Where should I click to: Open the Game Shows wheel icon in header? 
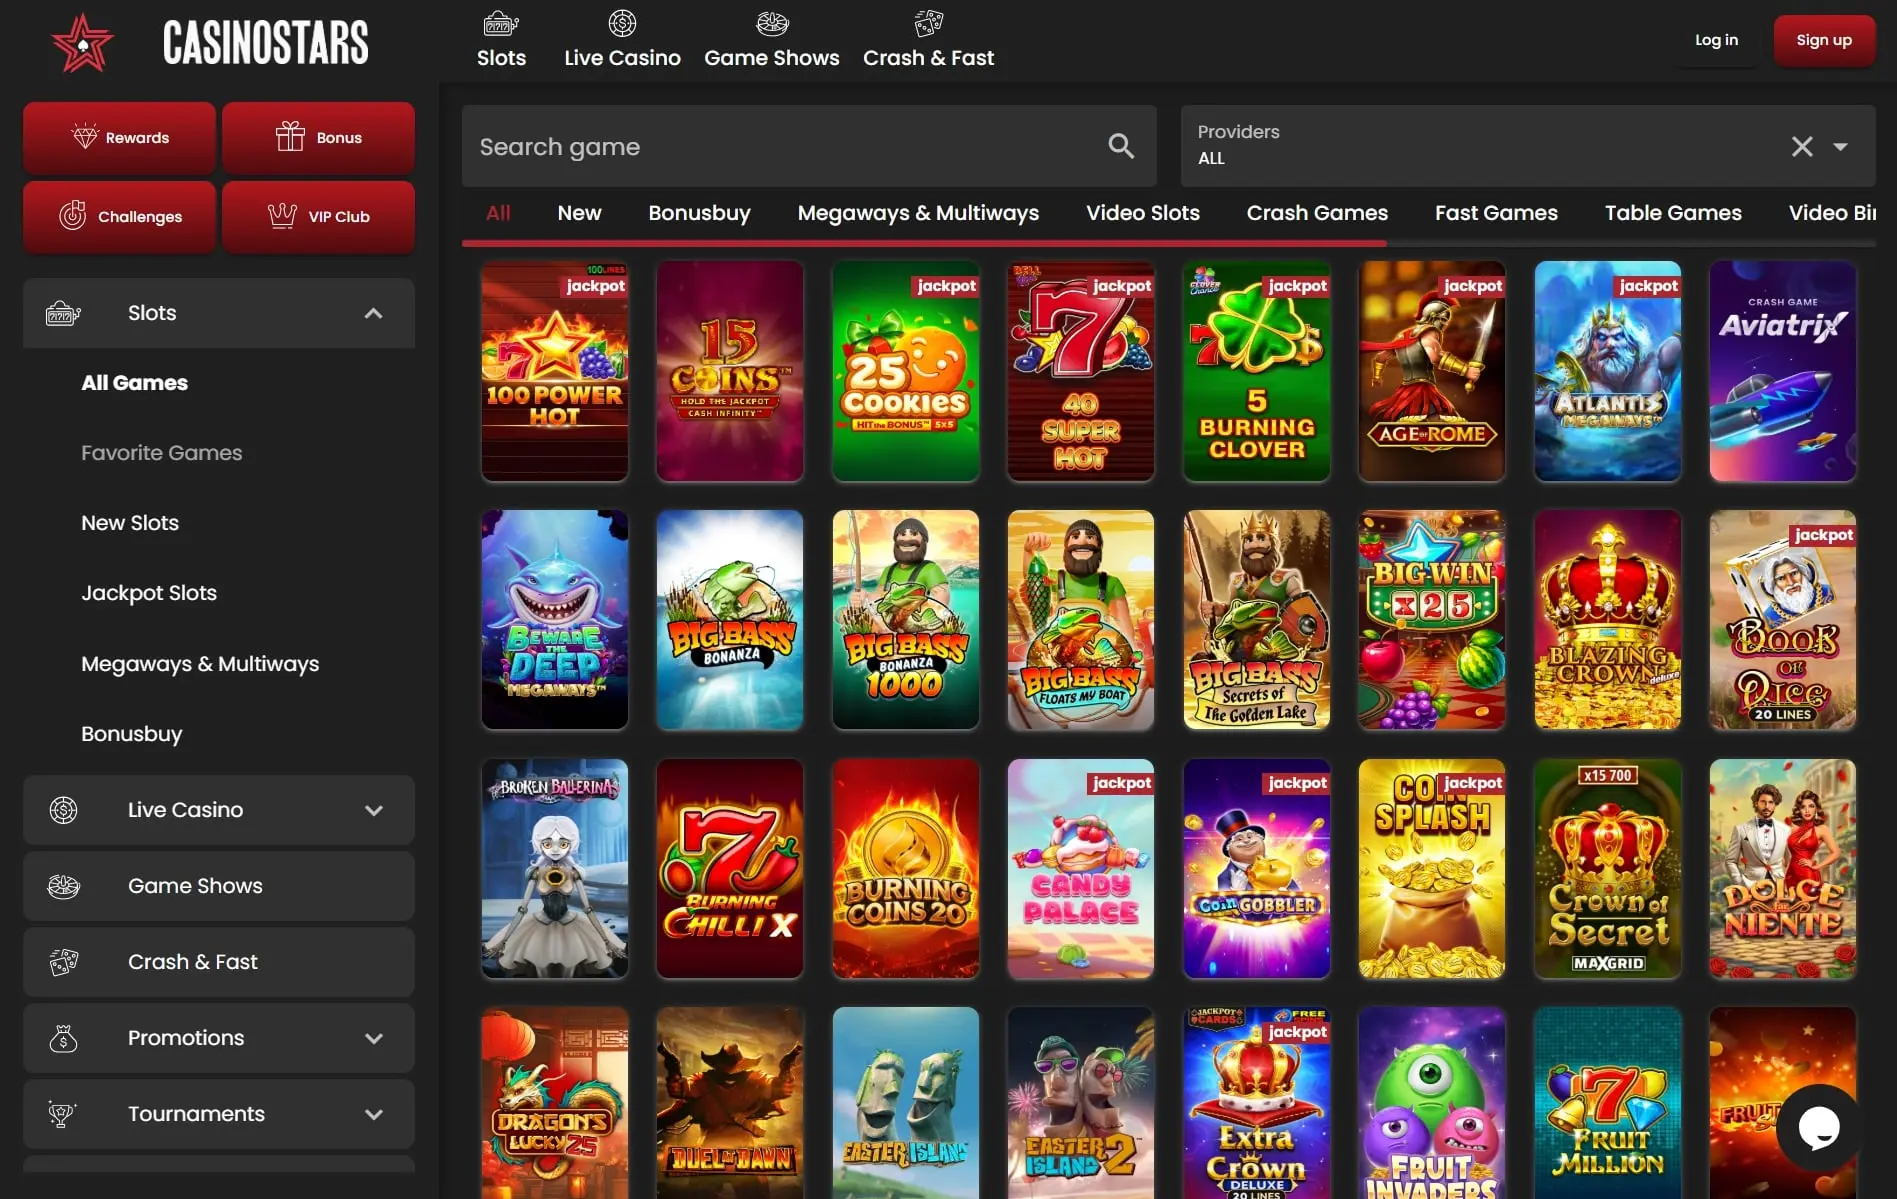tap(772, 23)
